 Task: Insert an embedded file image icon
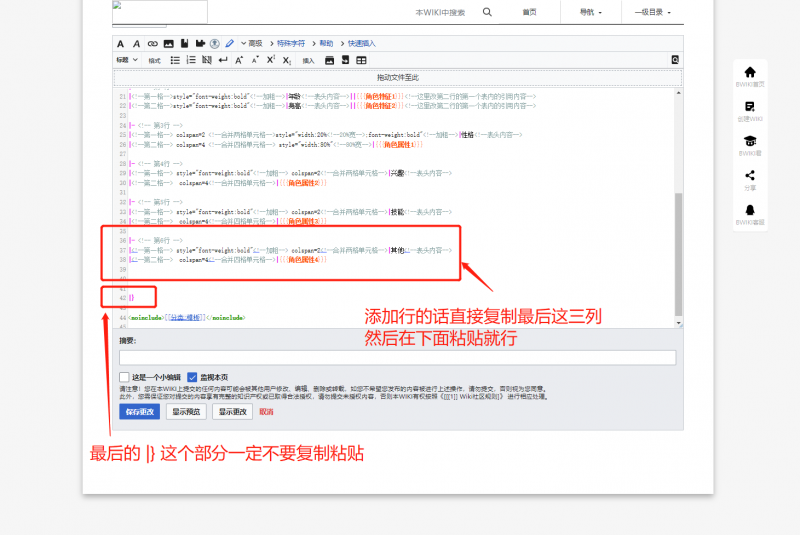pyautogui.click(x=168, y=44)
